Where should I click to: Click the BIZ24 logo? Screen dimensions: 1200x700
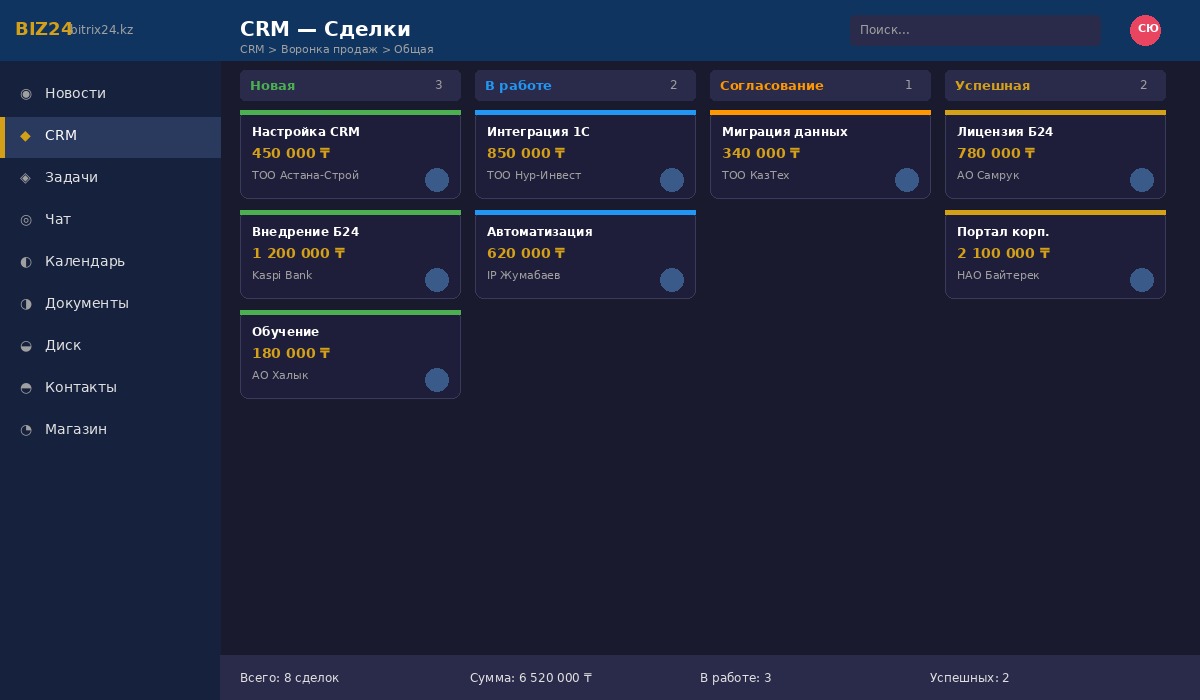[45, 29]
